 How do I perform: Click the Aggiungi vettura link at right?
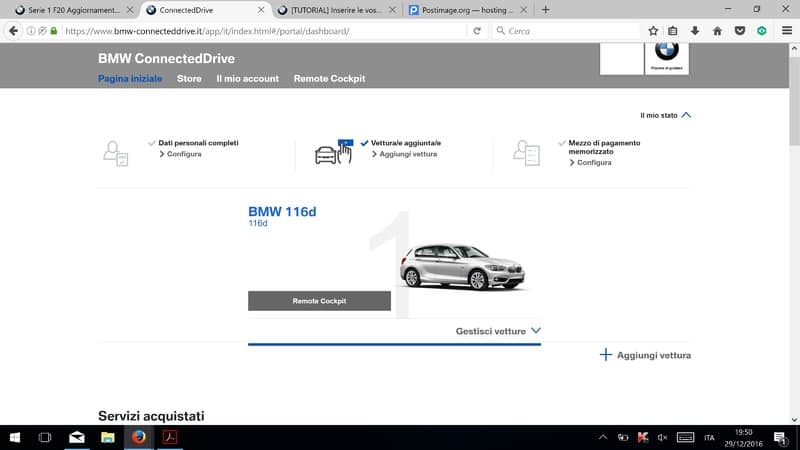tap(654, 355)
